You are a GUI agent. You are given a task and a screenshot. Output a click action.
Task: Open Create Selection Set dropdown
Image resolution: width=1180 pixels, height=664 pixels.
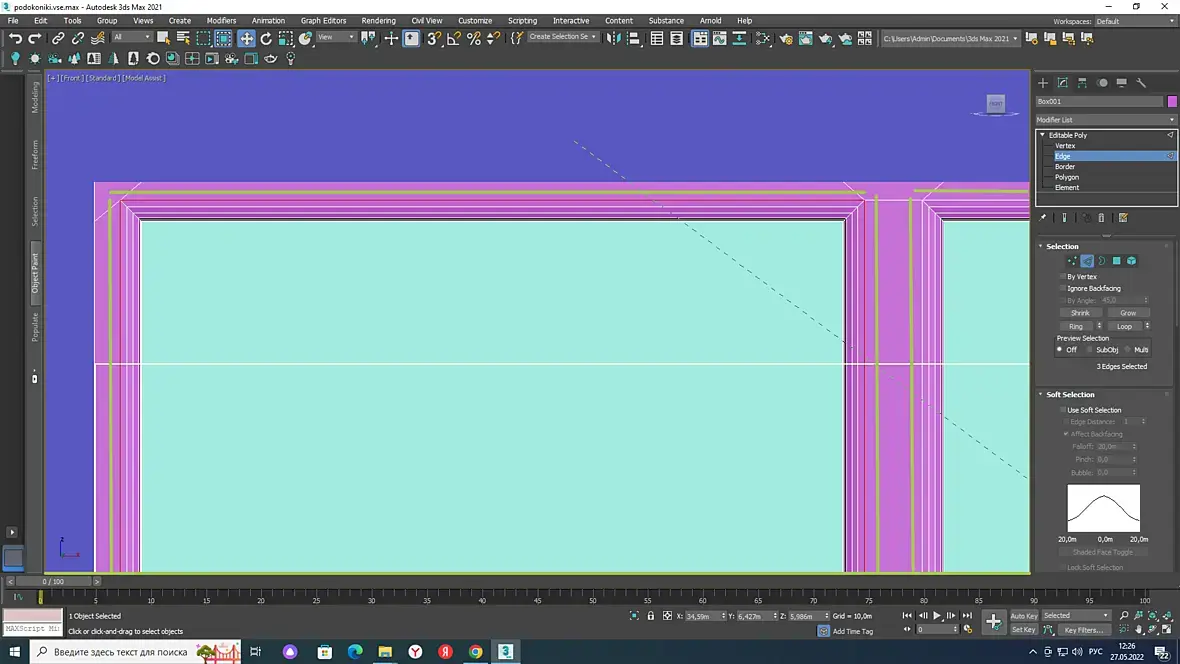pos(562,37)
